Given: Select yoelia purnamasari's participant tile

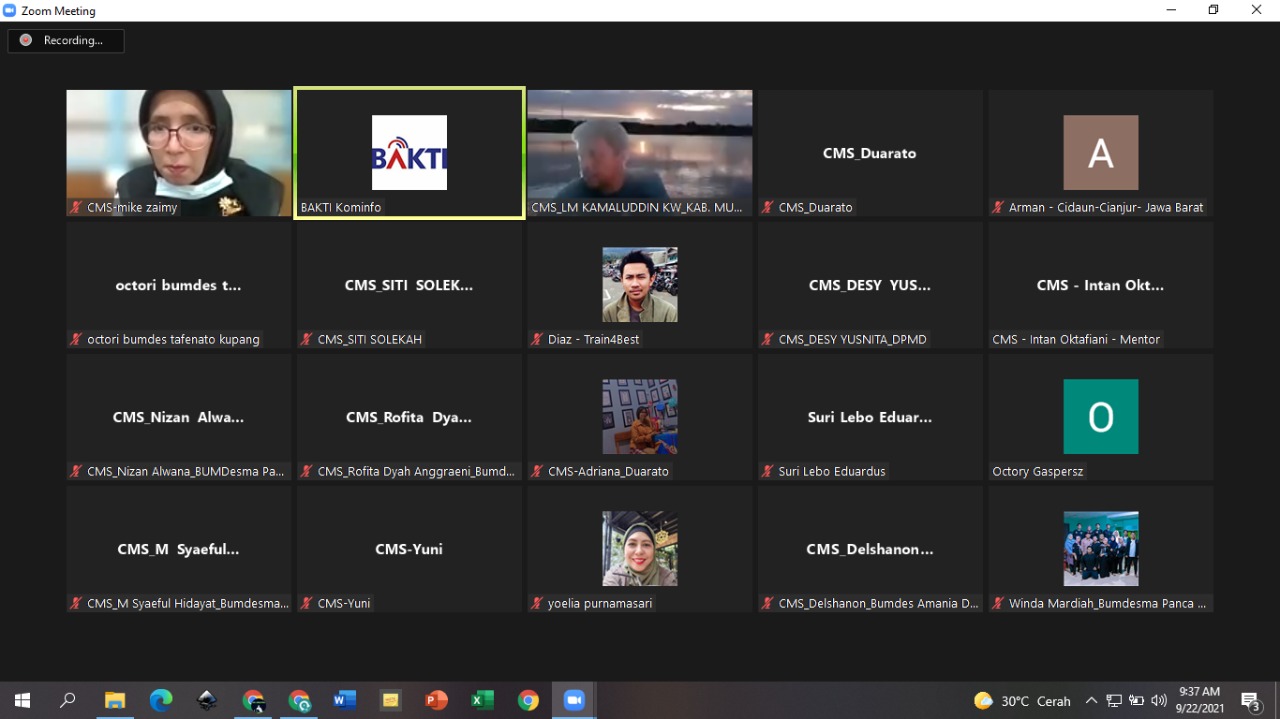Looking at the screenshot, I should tap(639, 549).
